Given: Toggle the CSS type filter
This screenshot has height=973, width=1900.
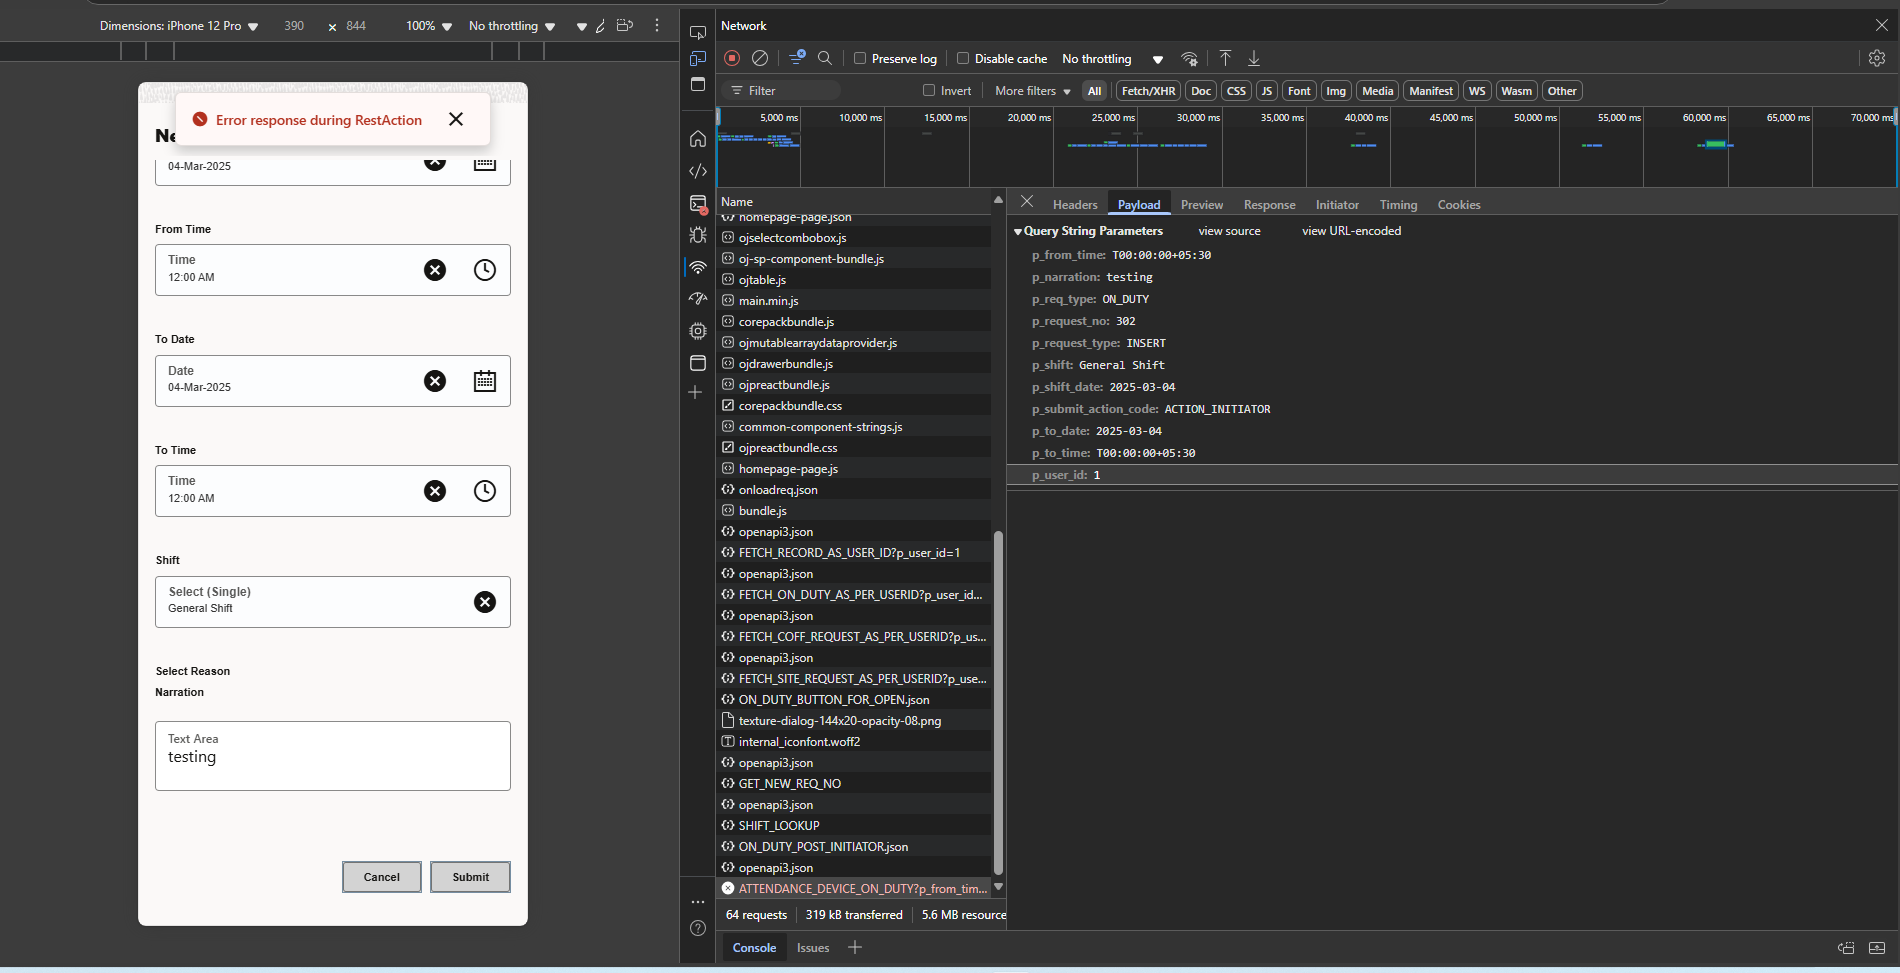Looking at the screenshot, I should click(1236, 91).
